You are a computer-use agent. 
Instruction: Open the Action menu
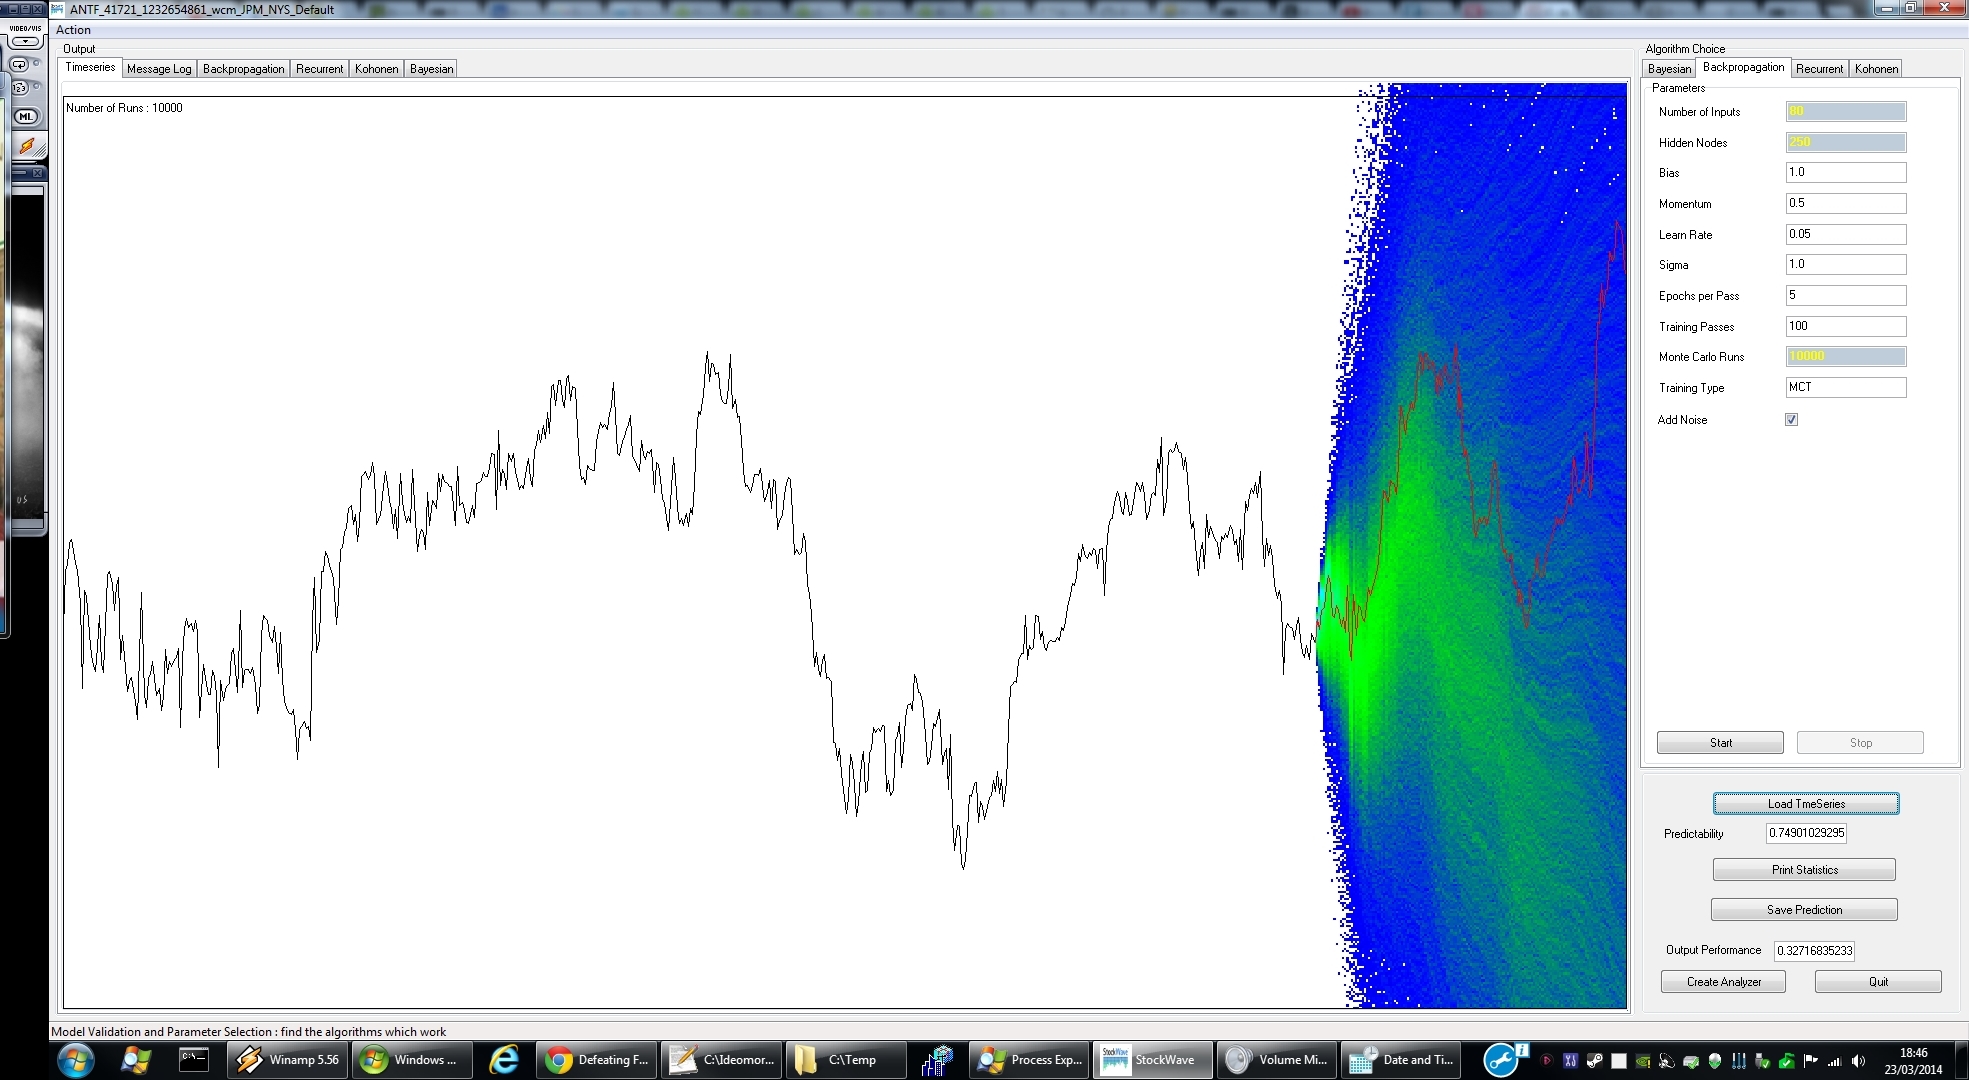(x=73, y=30)
